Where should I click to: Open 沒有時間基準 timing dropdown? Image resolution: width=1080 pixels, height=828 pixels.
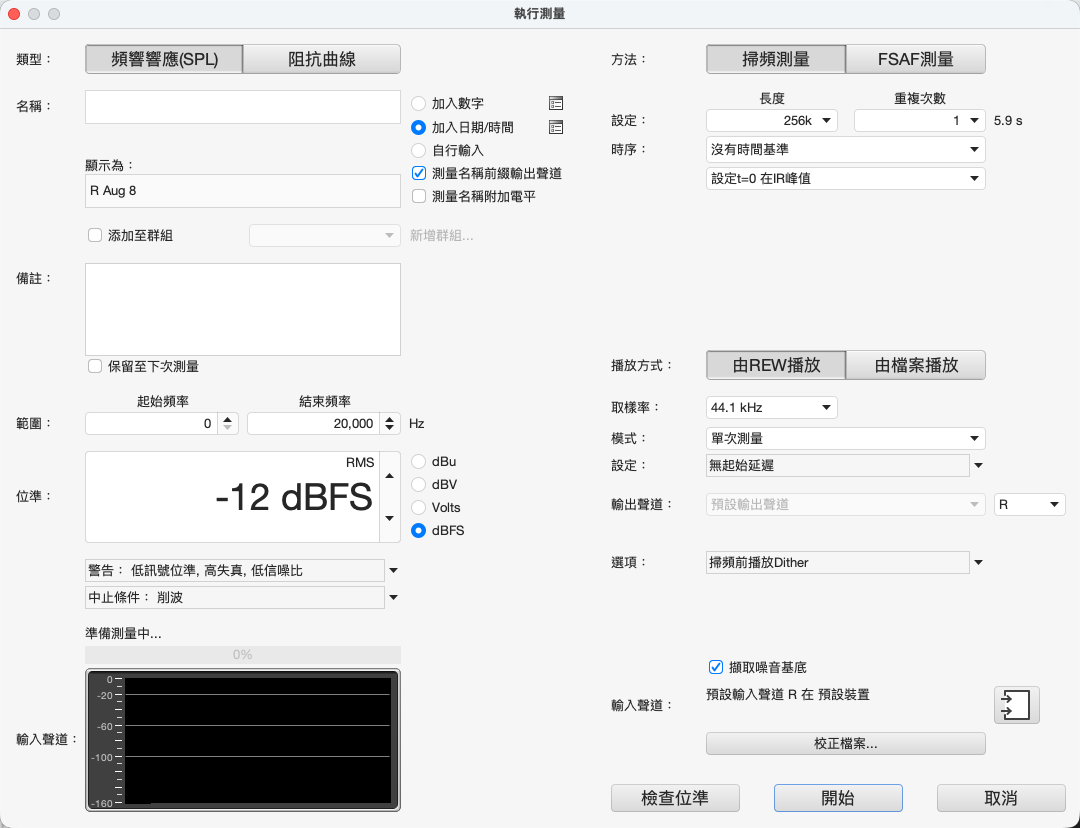(846, 149)
